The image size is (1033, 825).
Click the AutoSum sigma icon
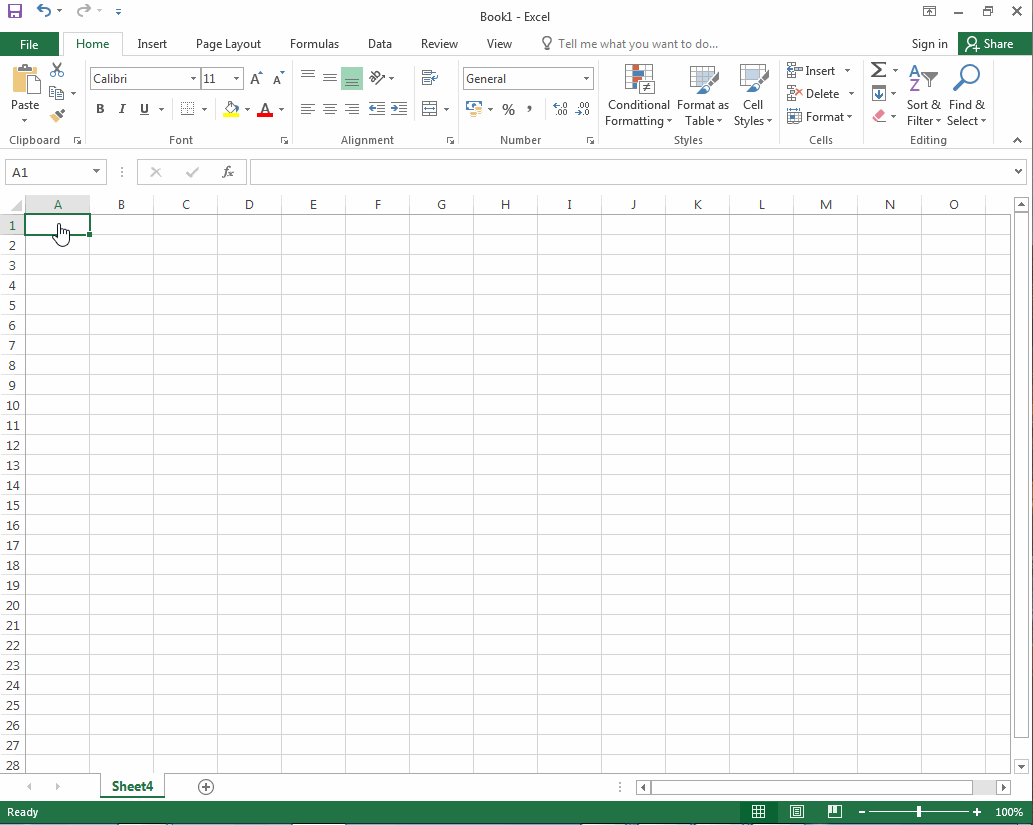tap(878, 70)
